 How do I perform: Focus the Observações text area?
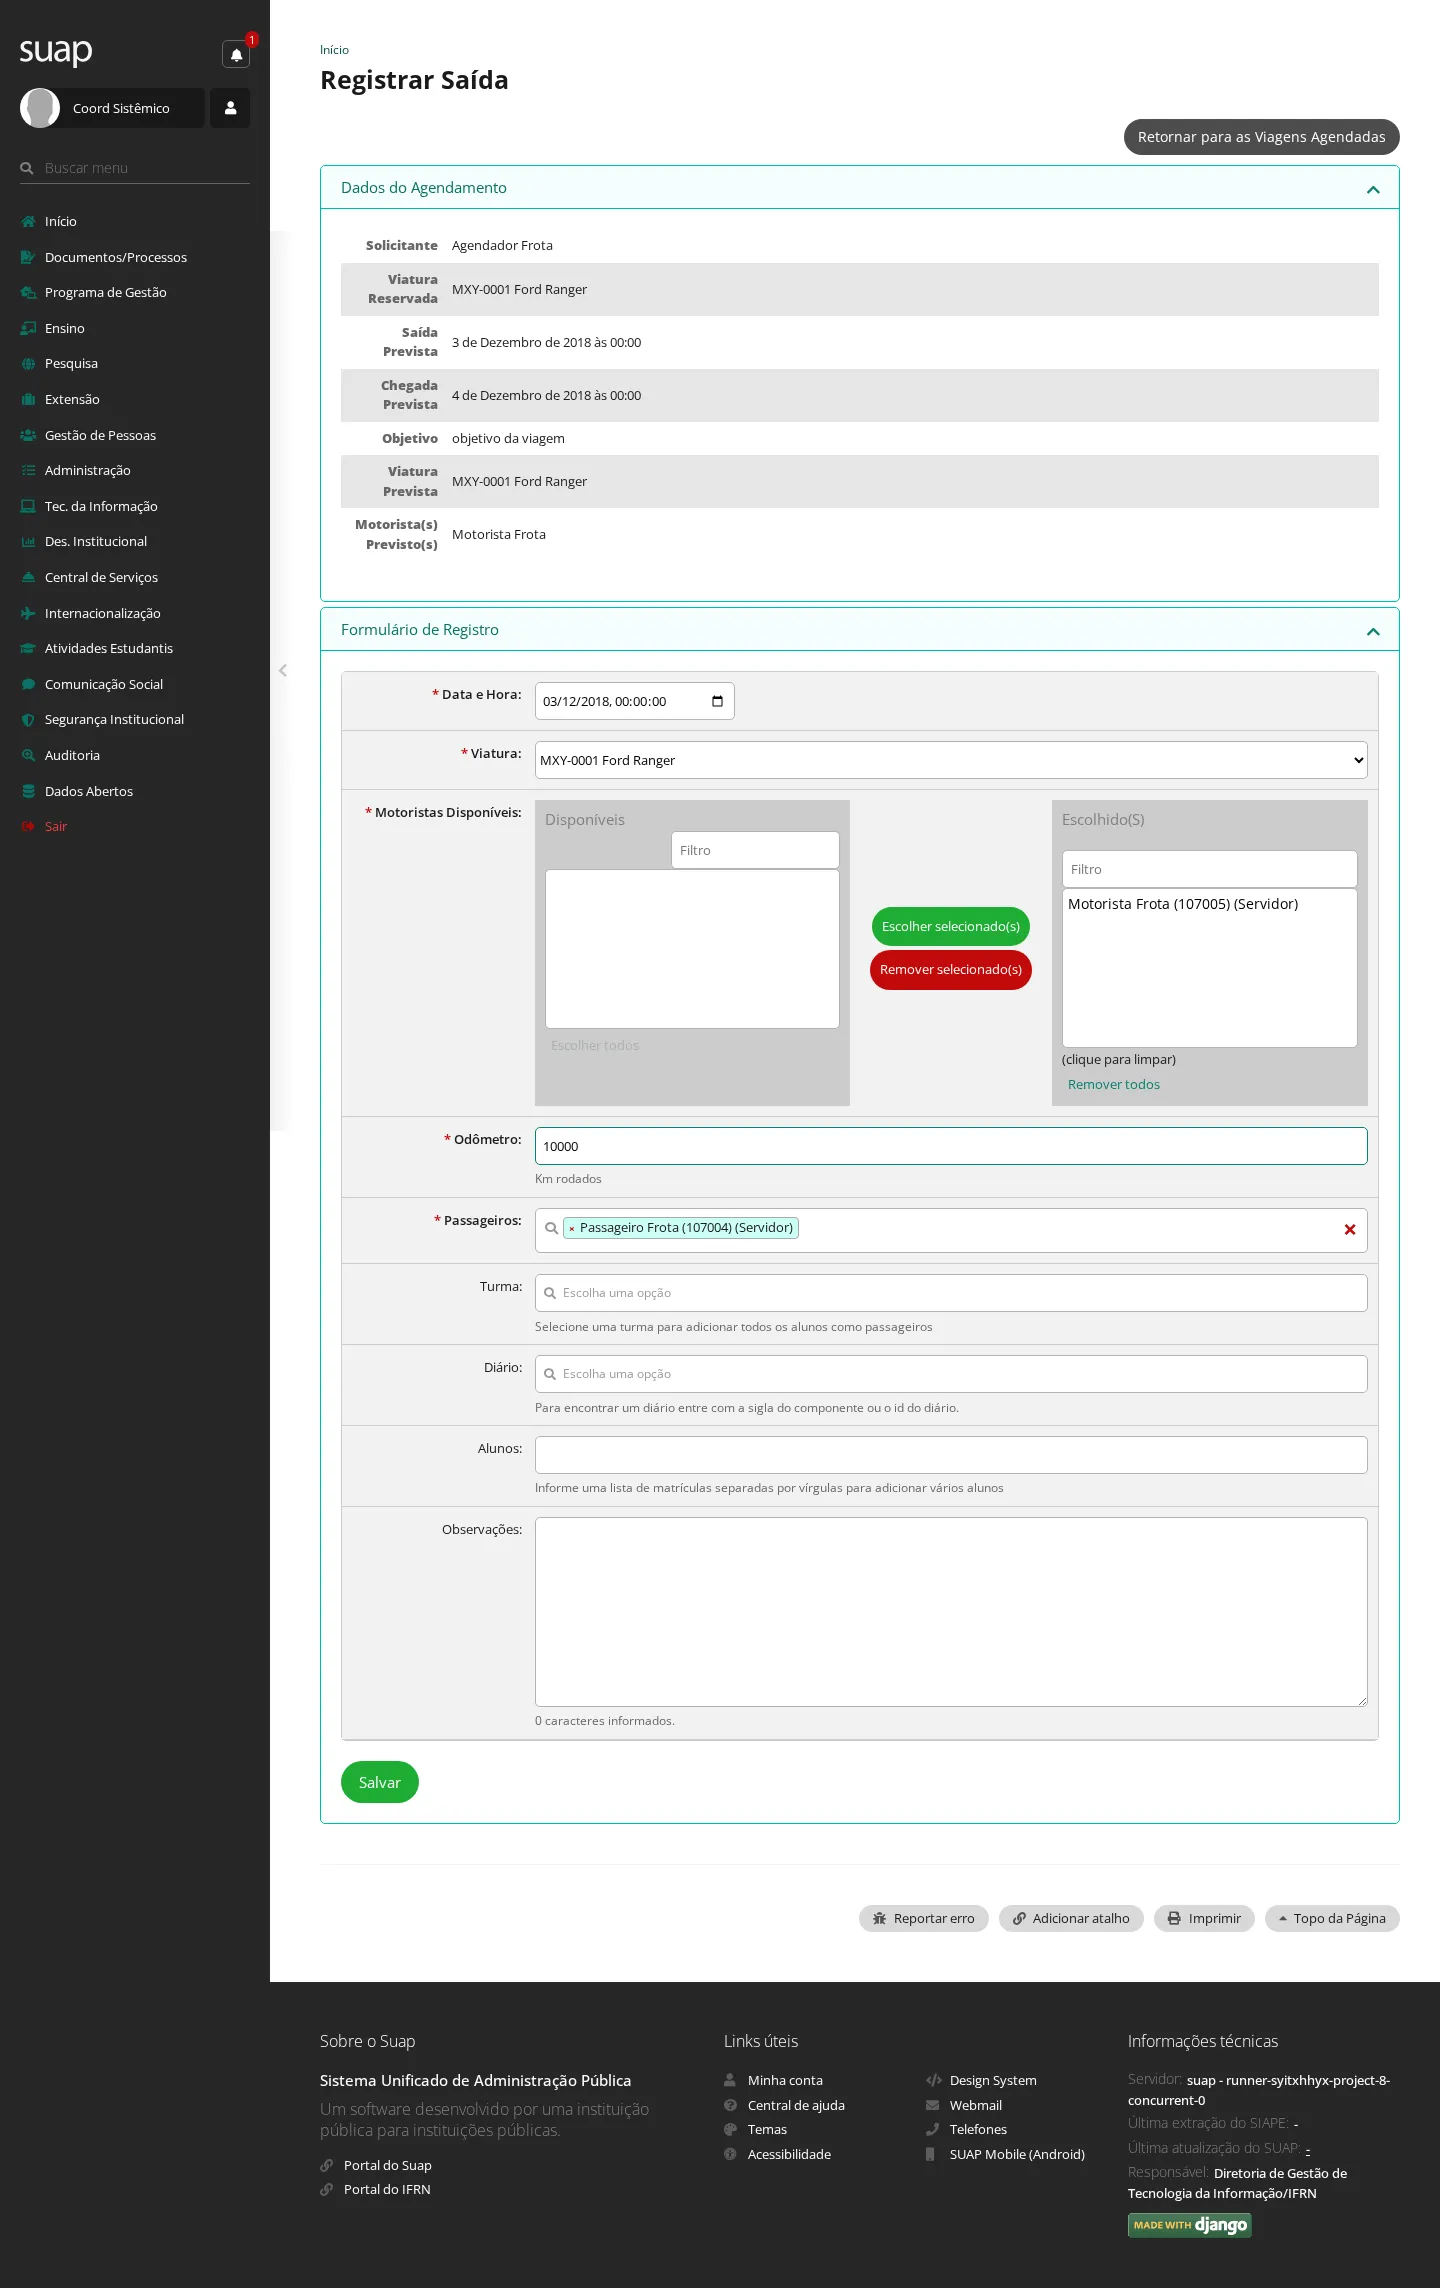point(951,1612)
